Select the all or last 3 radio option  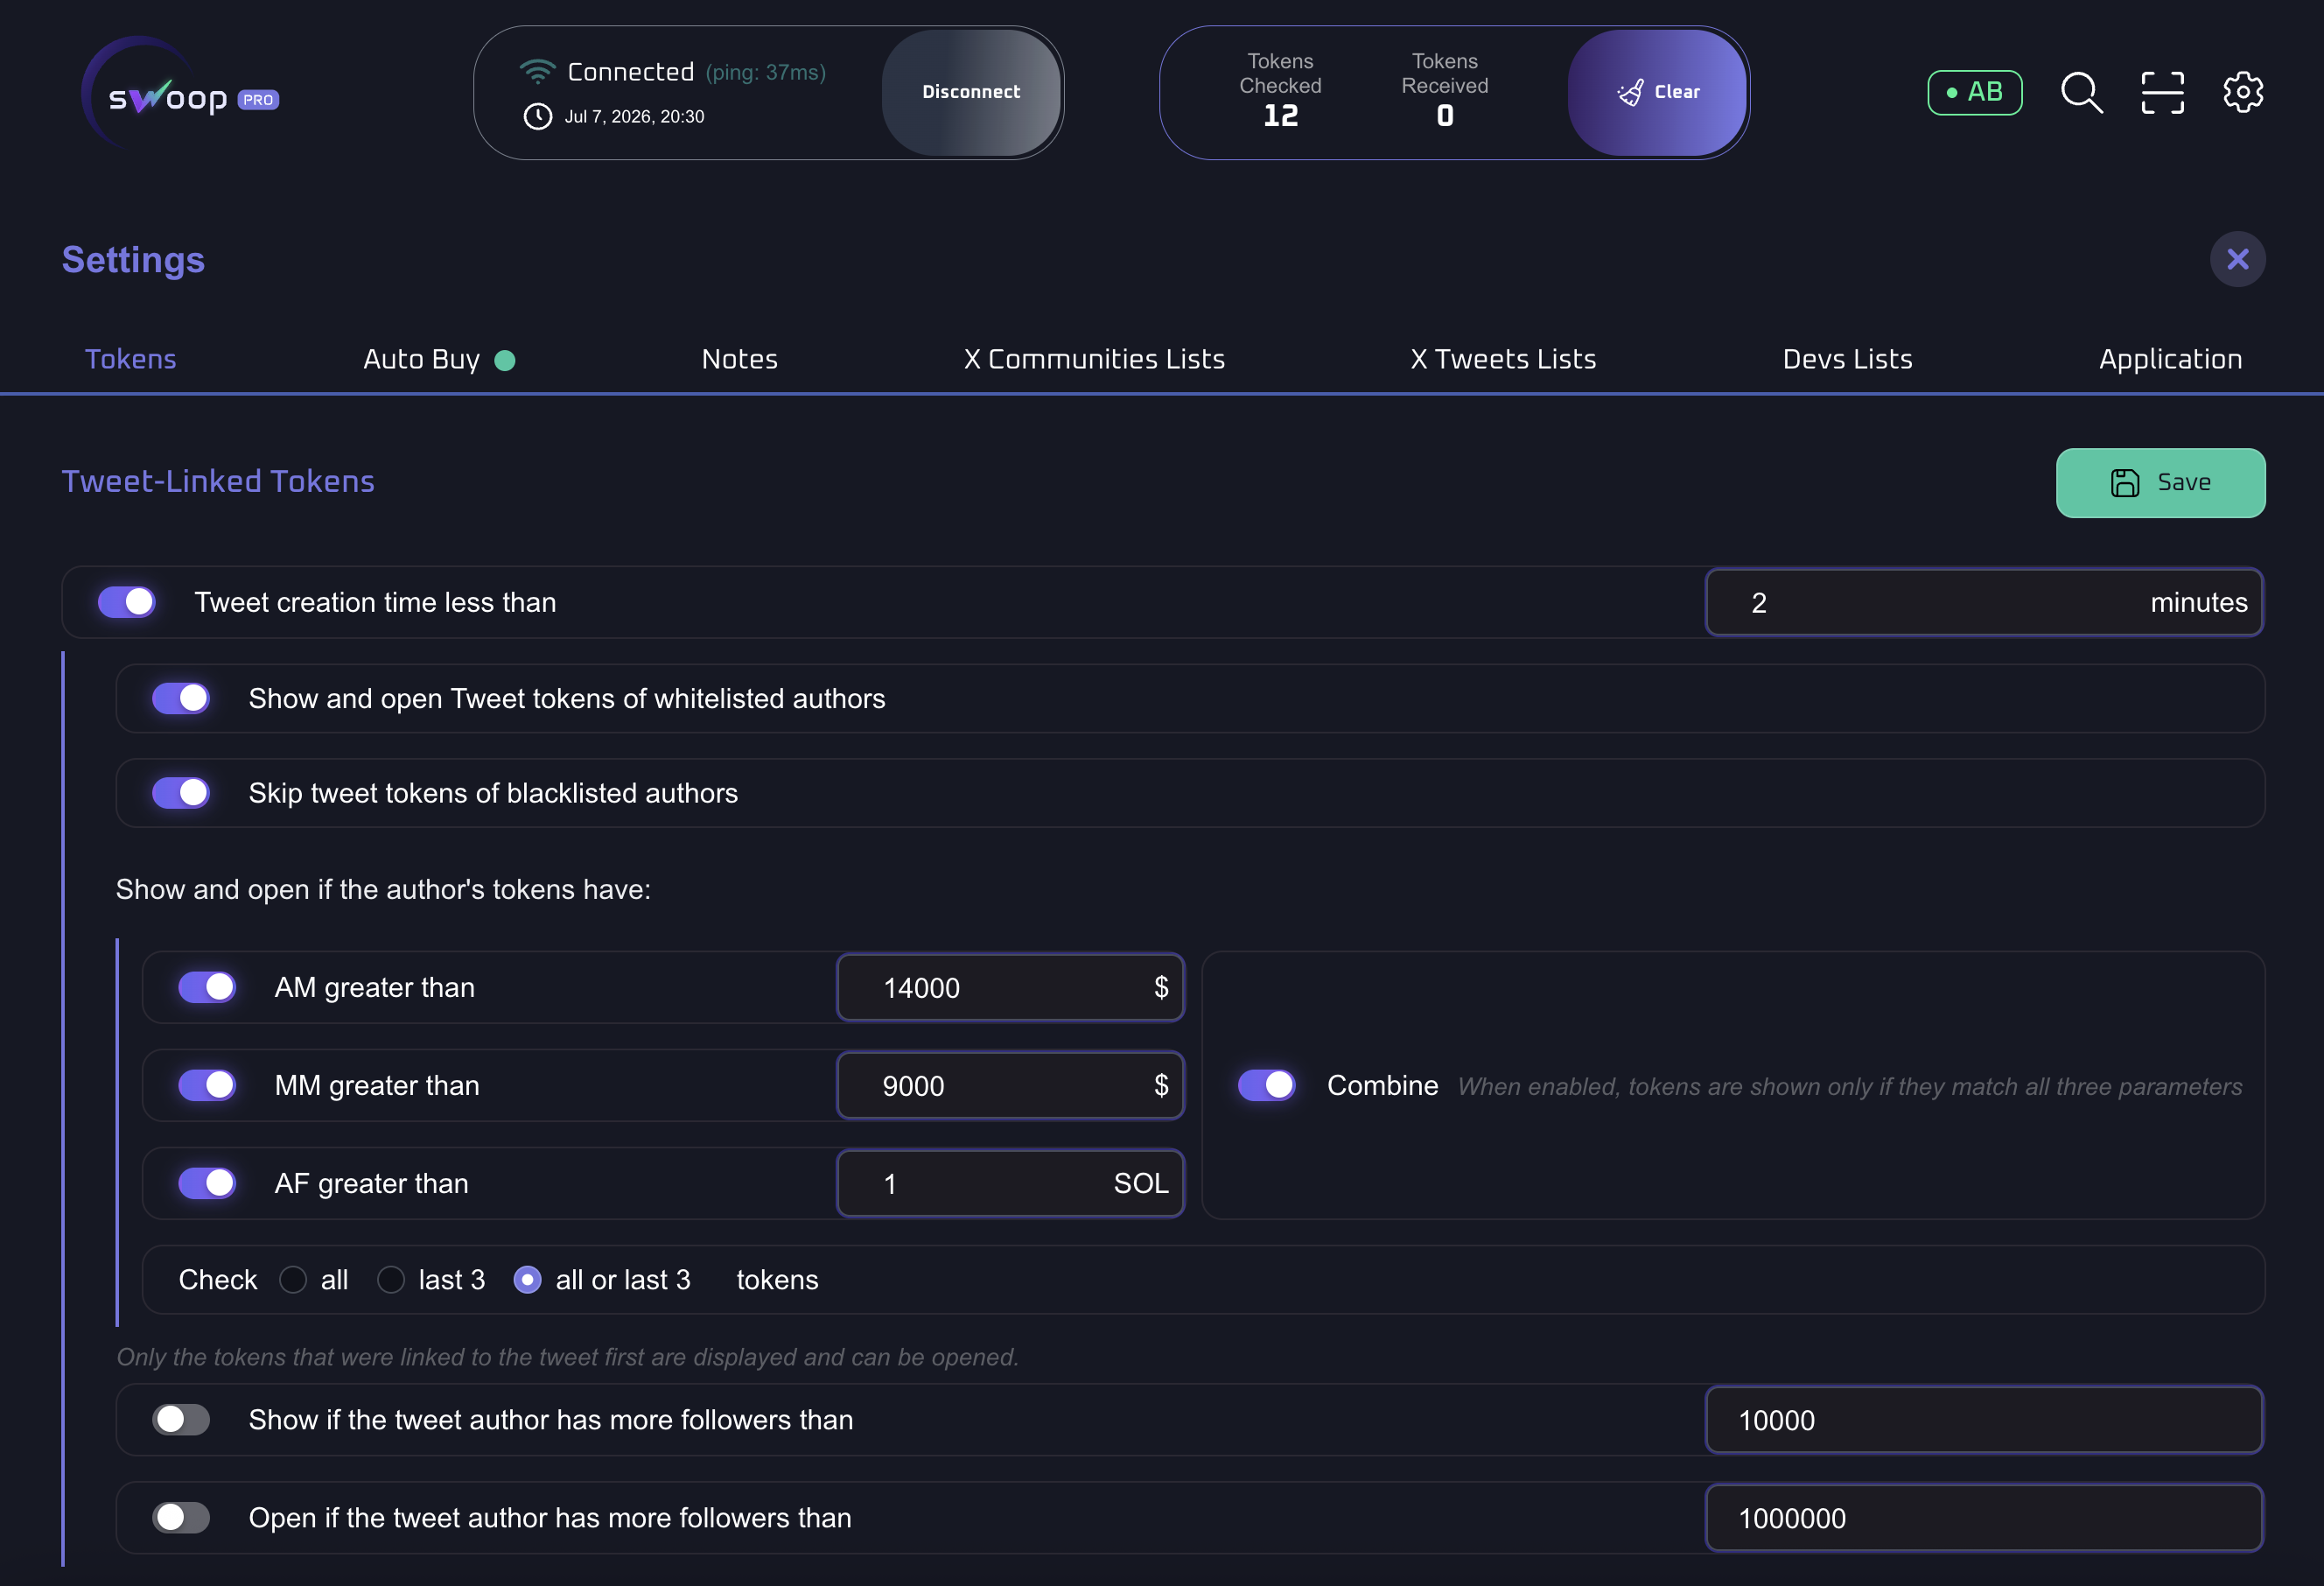[527, 1280]
